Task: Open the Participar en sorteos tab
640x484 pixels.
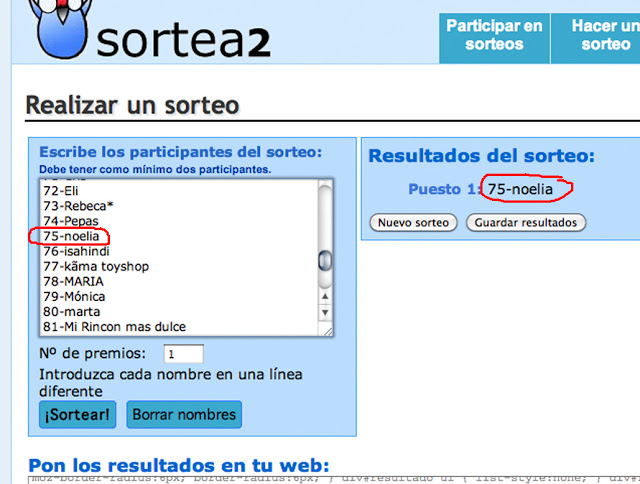Action: click(x=493, y=35)
